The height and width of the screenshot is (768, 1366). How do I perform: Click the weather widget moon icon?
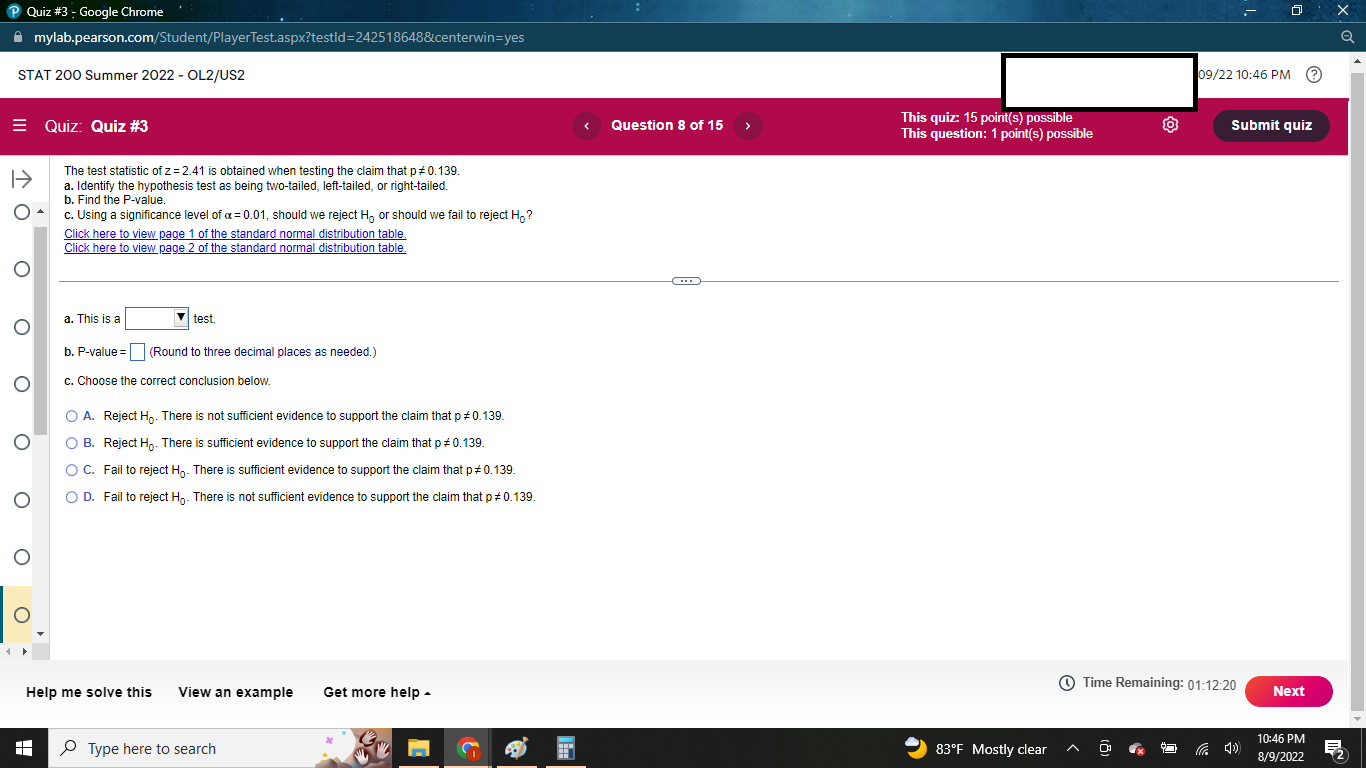click(916, 748)
